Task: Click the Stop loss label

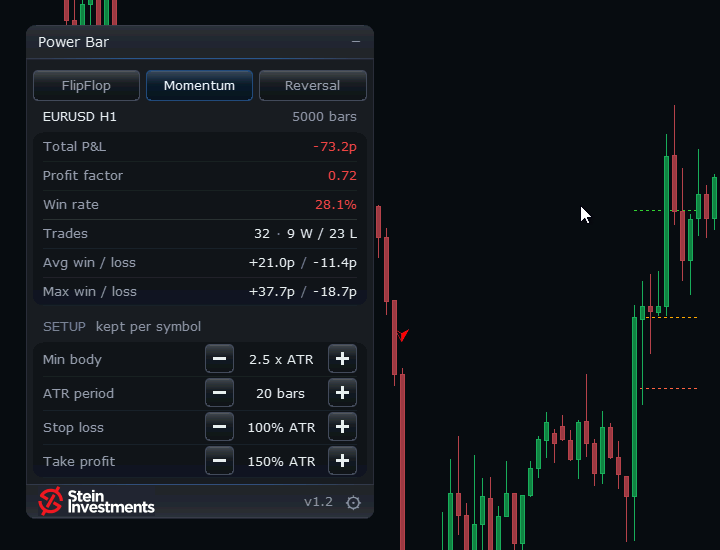Action: pyautogui.click(x=73, y=427)
